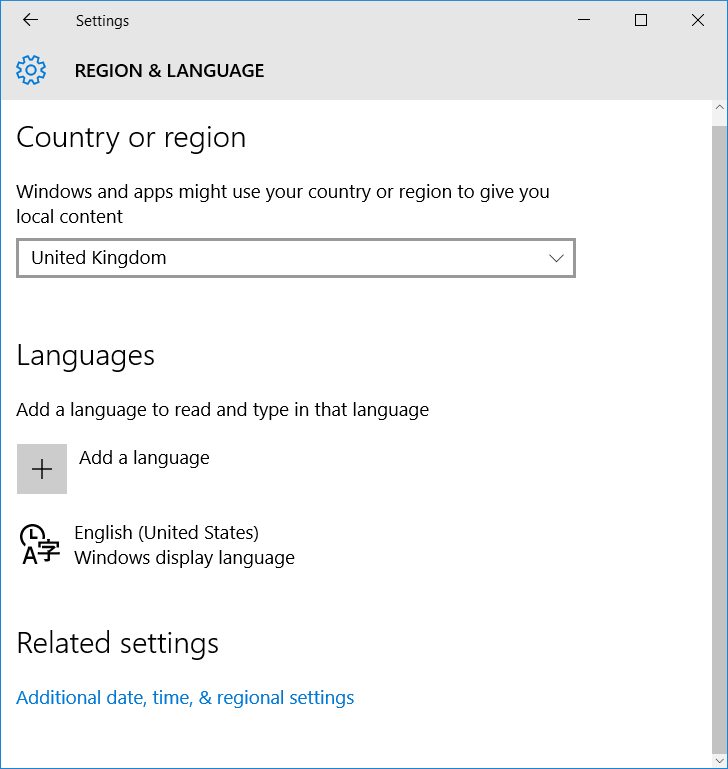Click the plus icon to add language
Screen dimensions: 728x769
click(42, 469)
